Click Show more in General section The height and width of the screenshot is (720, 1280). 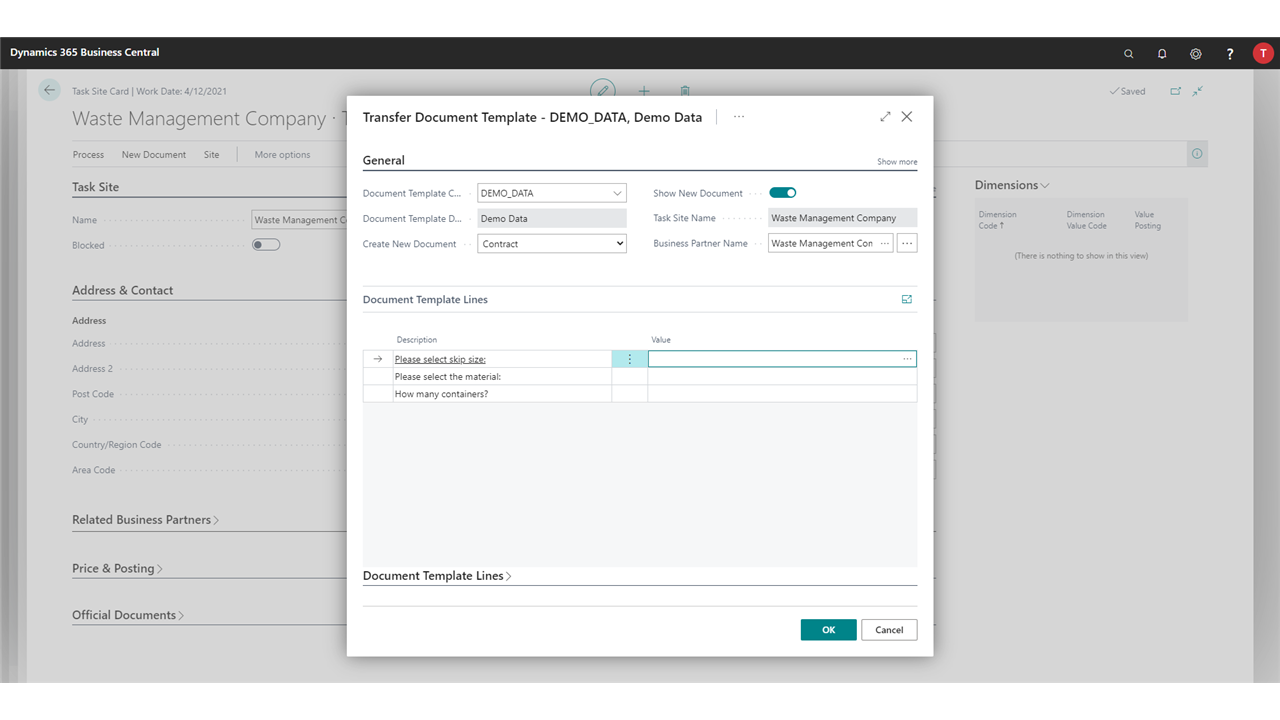(897, 162)
